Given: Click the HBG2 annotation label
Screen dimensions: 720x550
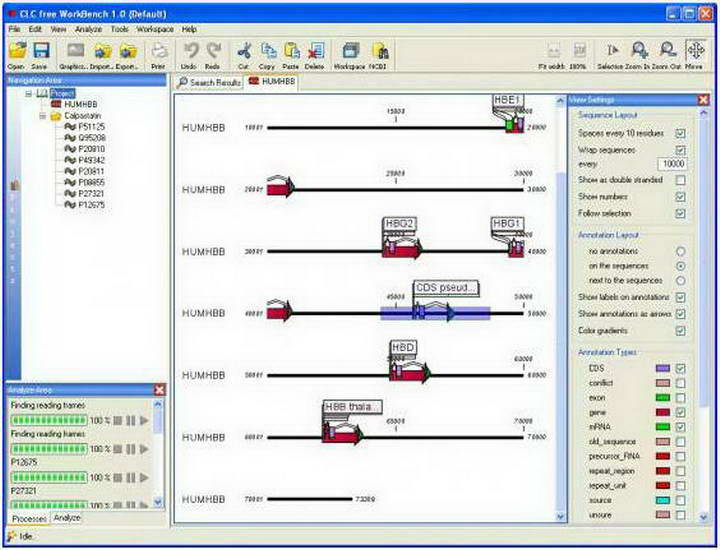Looking at the screenshot, I should coord(399,224).
